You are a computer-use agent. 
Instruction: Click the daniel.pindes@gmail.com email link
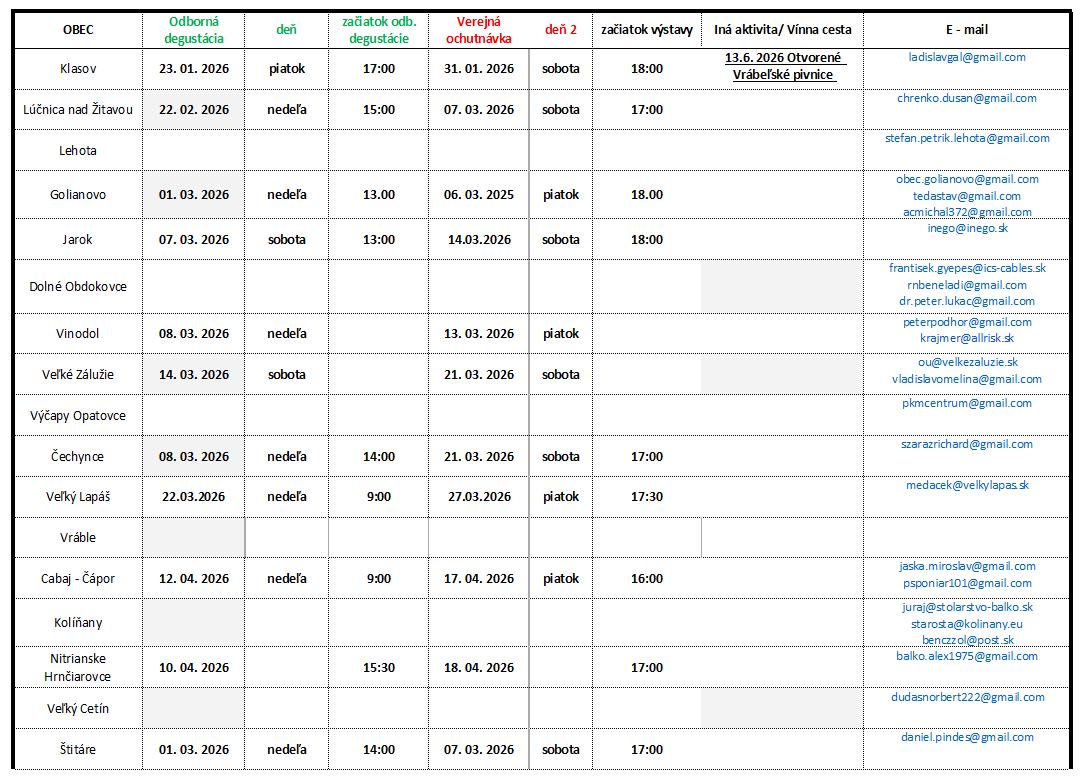click(x=966, y=737)
